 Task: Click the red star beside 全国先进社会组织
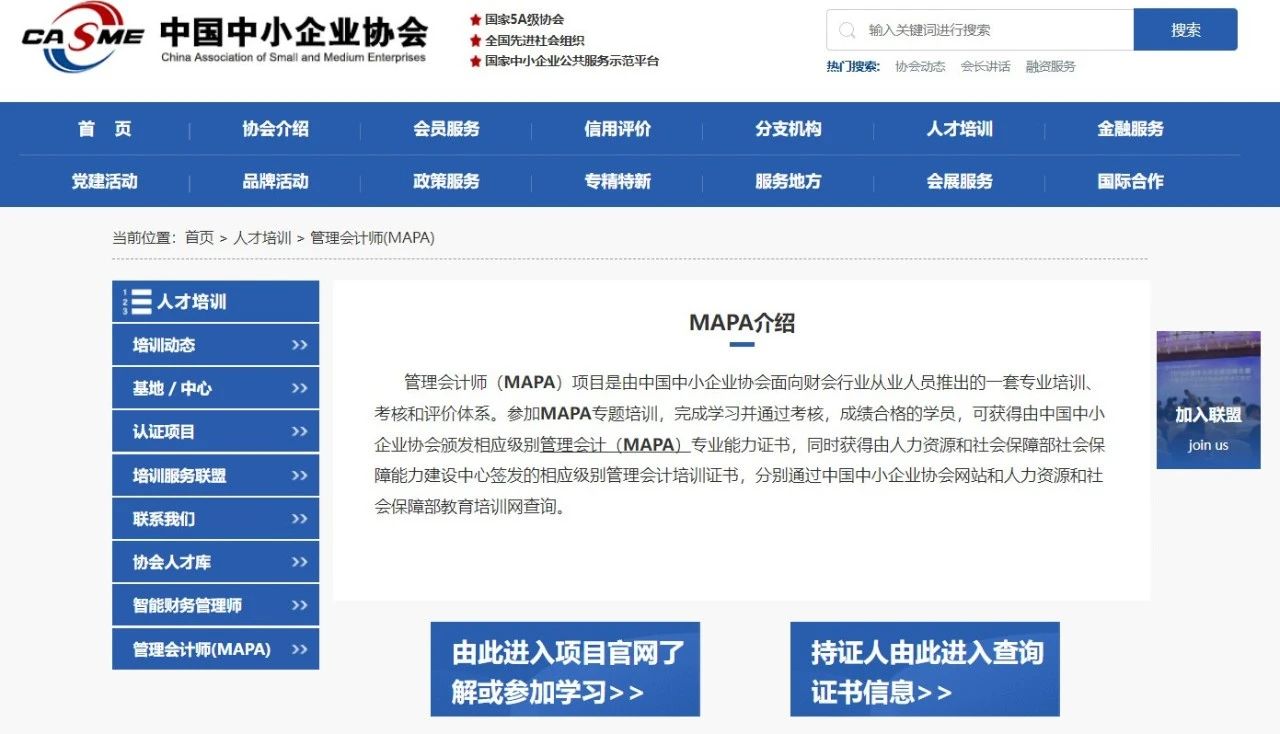[x=476, y=41]
